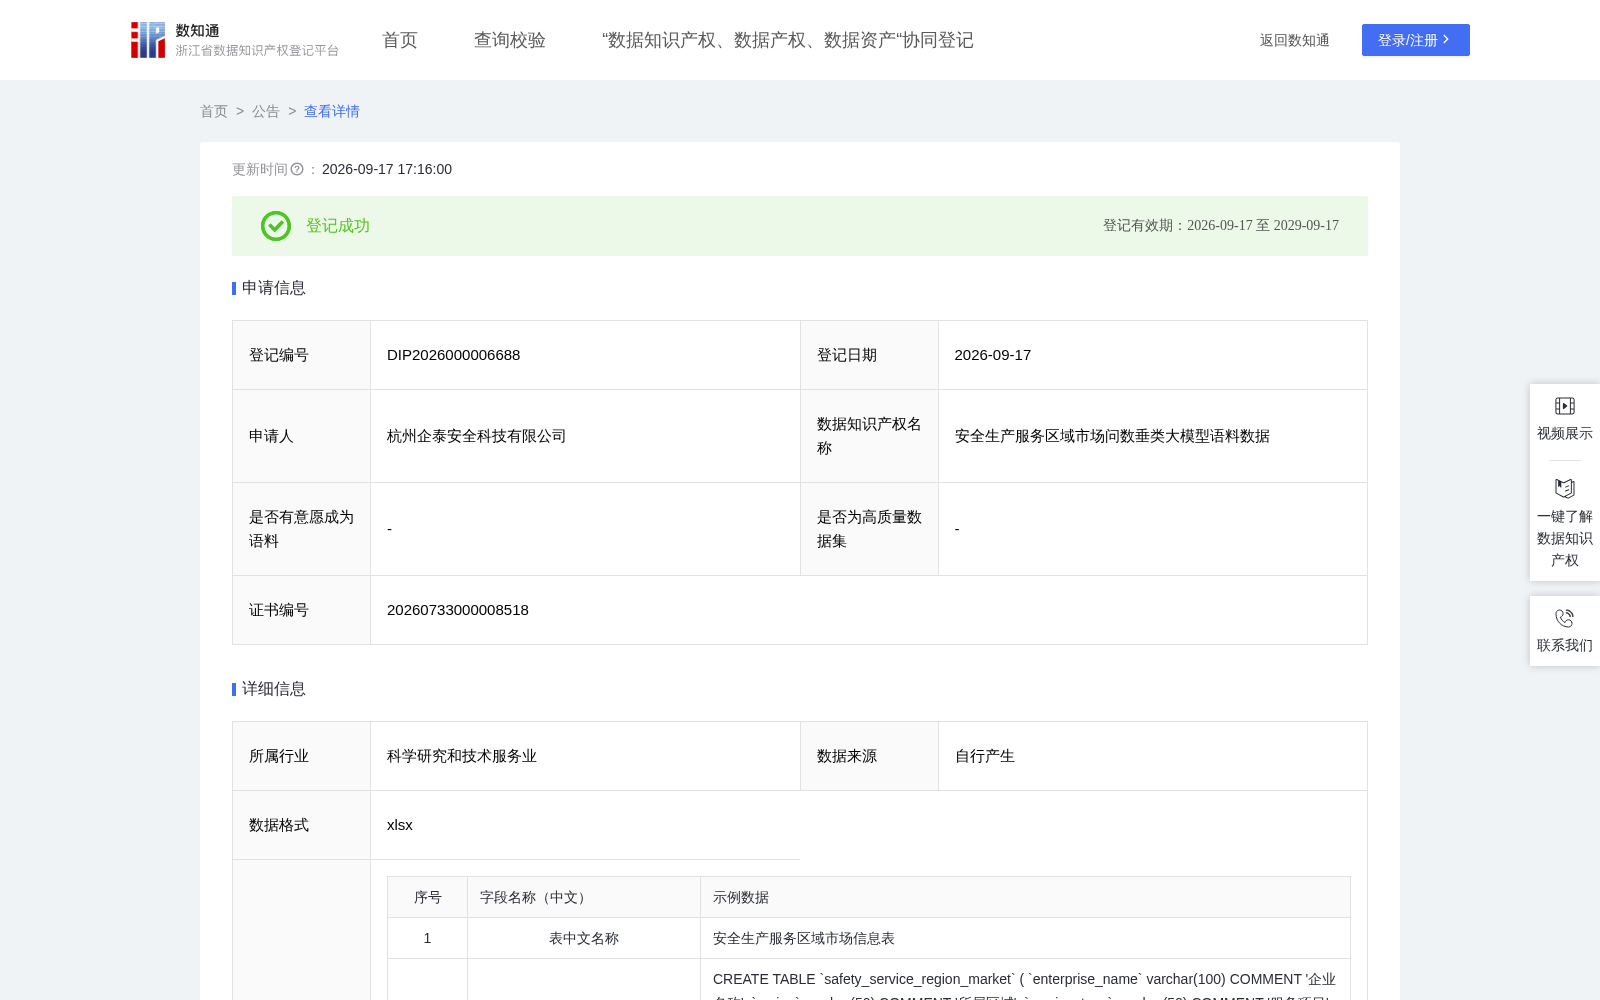Open 一键了解数据知识产权 sidebar icon
Image resolution: width=1600 pixels, height=1000 pixels.
coord(1565,488)
